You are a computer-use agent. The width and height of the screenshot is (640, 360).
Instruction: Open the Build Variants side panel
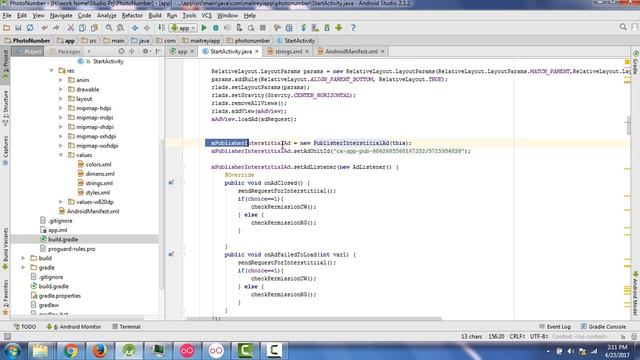[5, 249]
